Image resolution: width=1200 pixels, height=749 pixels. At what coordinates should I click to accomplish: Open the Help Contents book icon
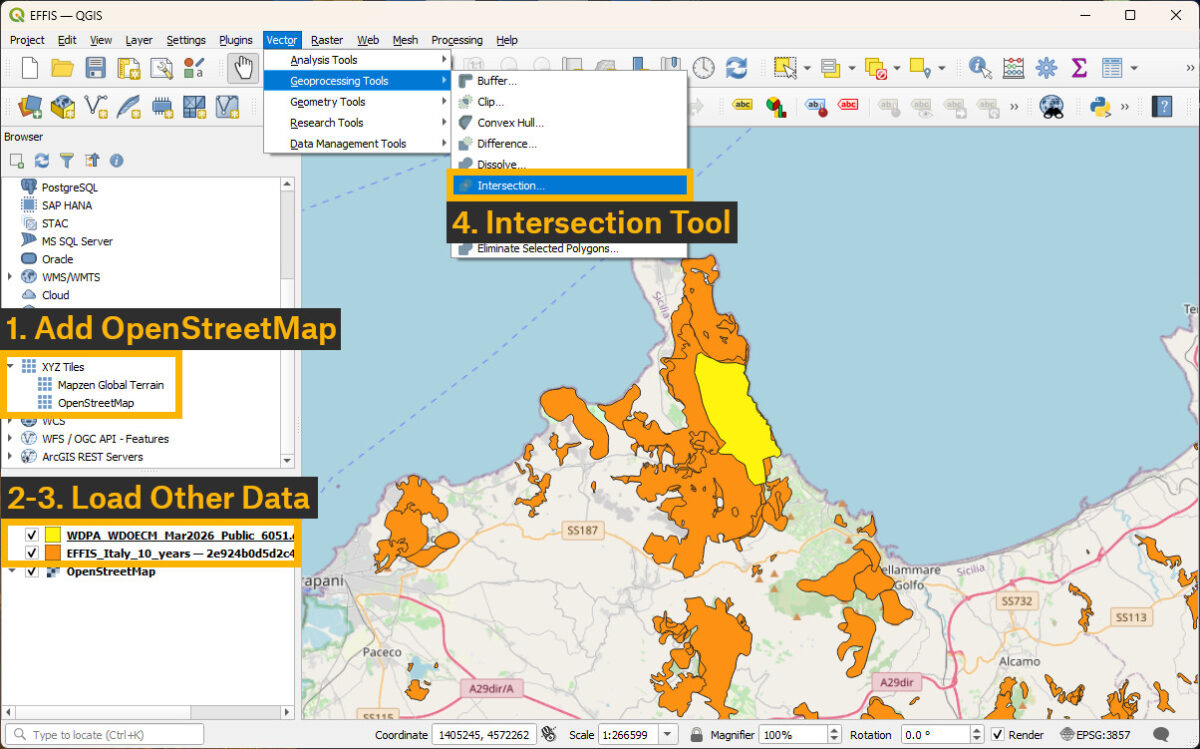[x=1162, y=105]
